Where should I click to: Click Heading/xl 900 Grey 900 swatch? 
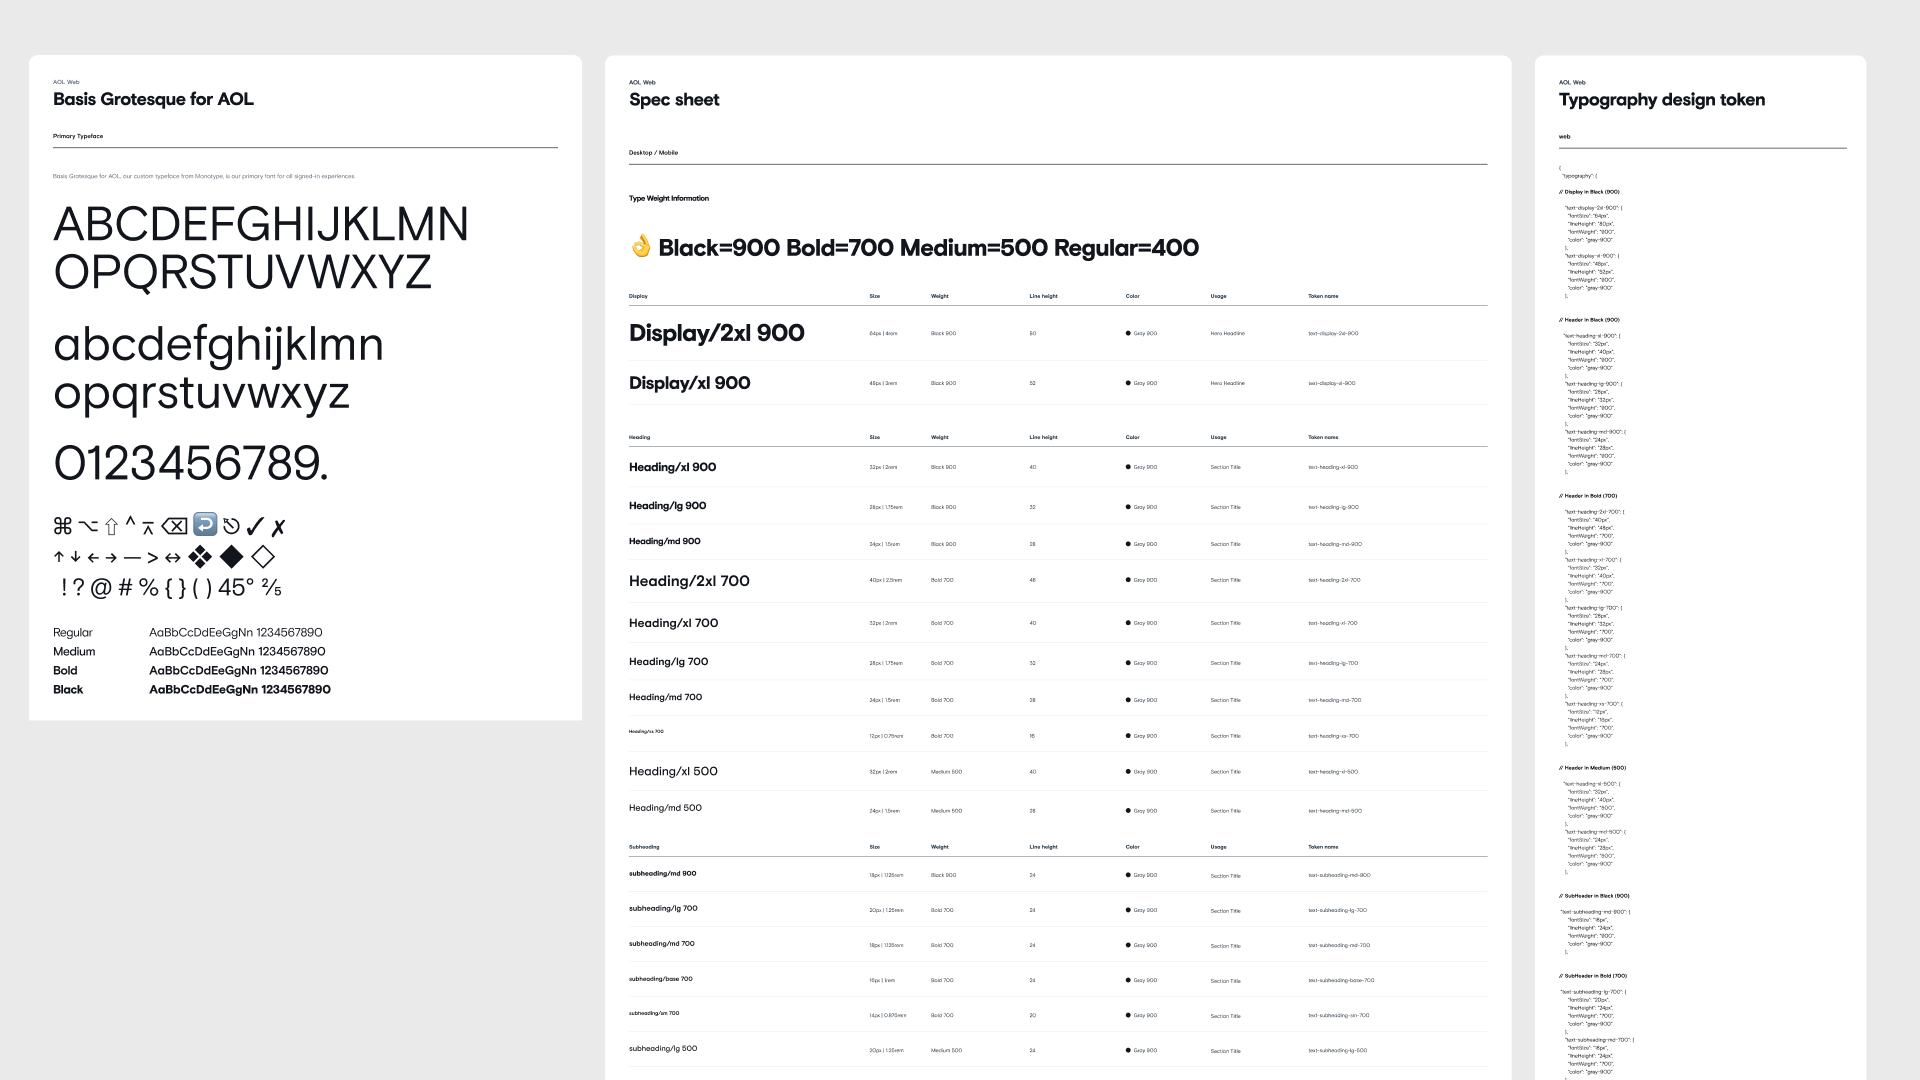pyautogui.click(x=1128, y=467)
